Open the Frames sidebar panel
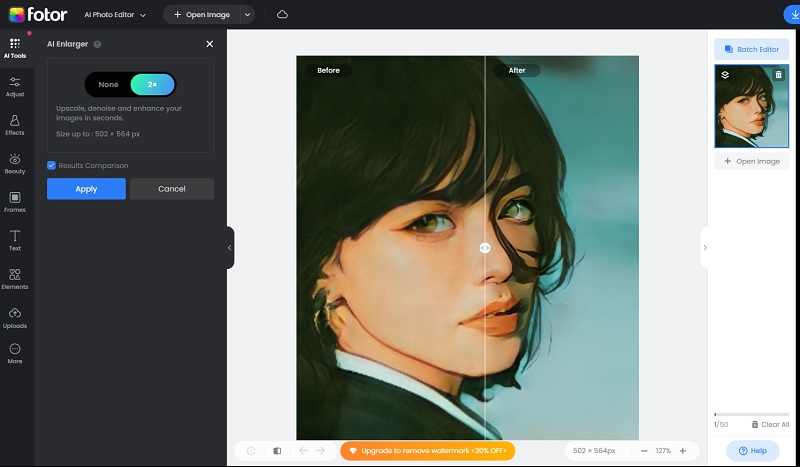The image size is (800, 467). pyautogui.click(x=15, y=203)
